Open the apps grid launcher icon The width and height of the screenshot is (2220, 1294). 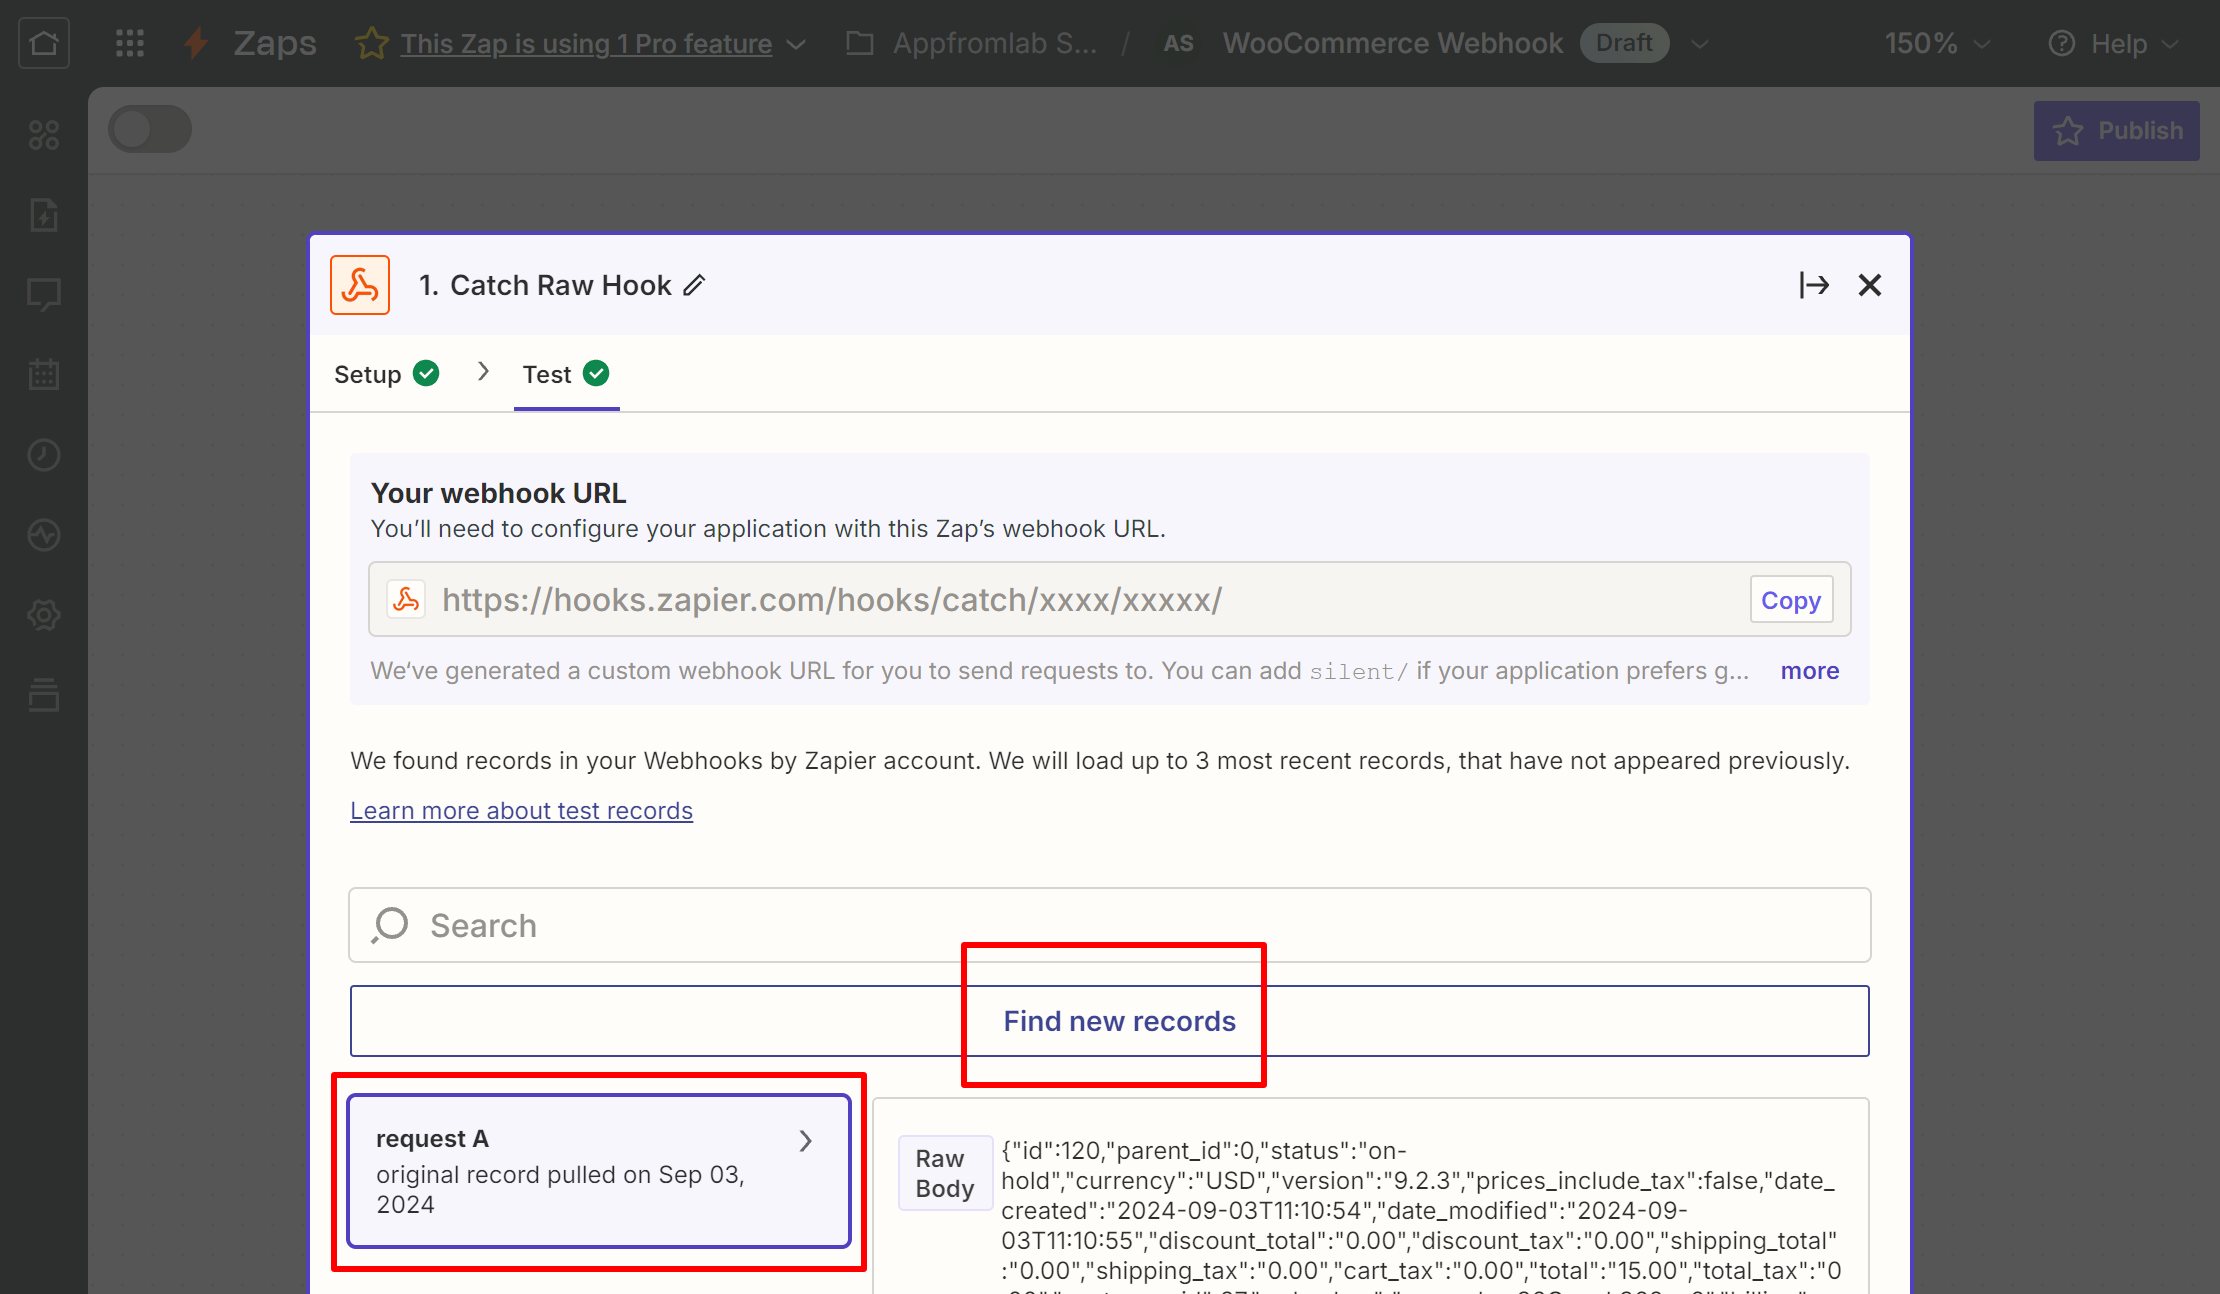tap(130, 43)
